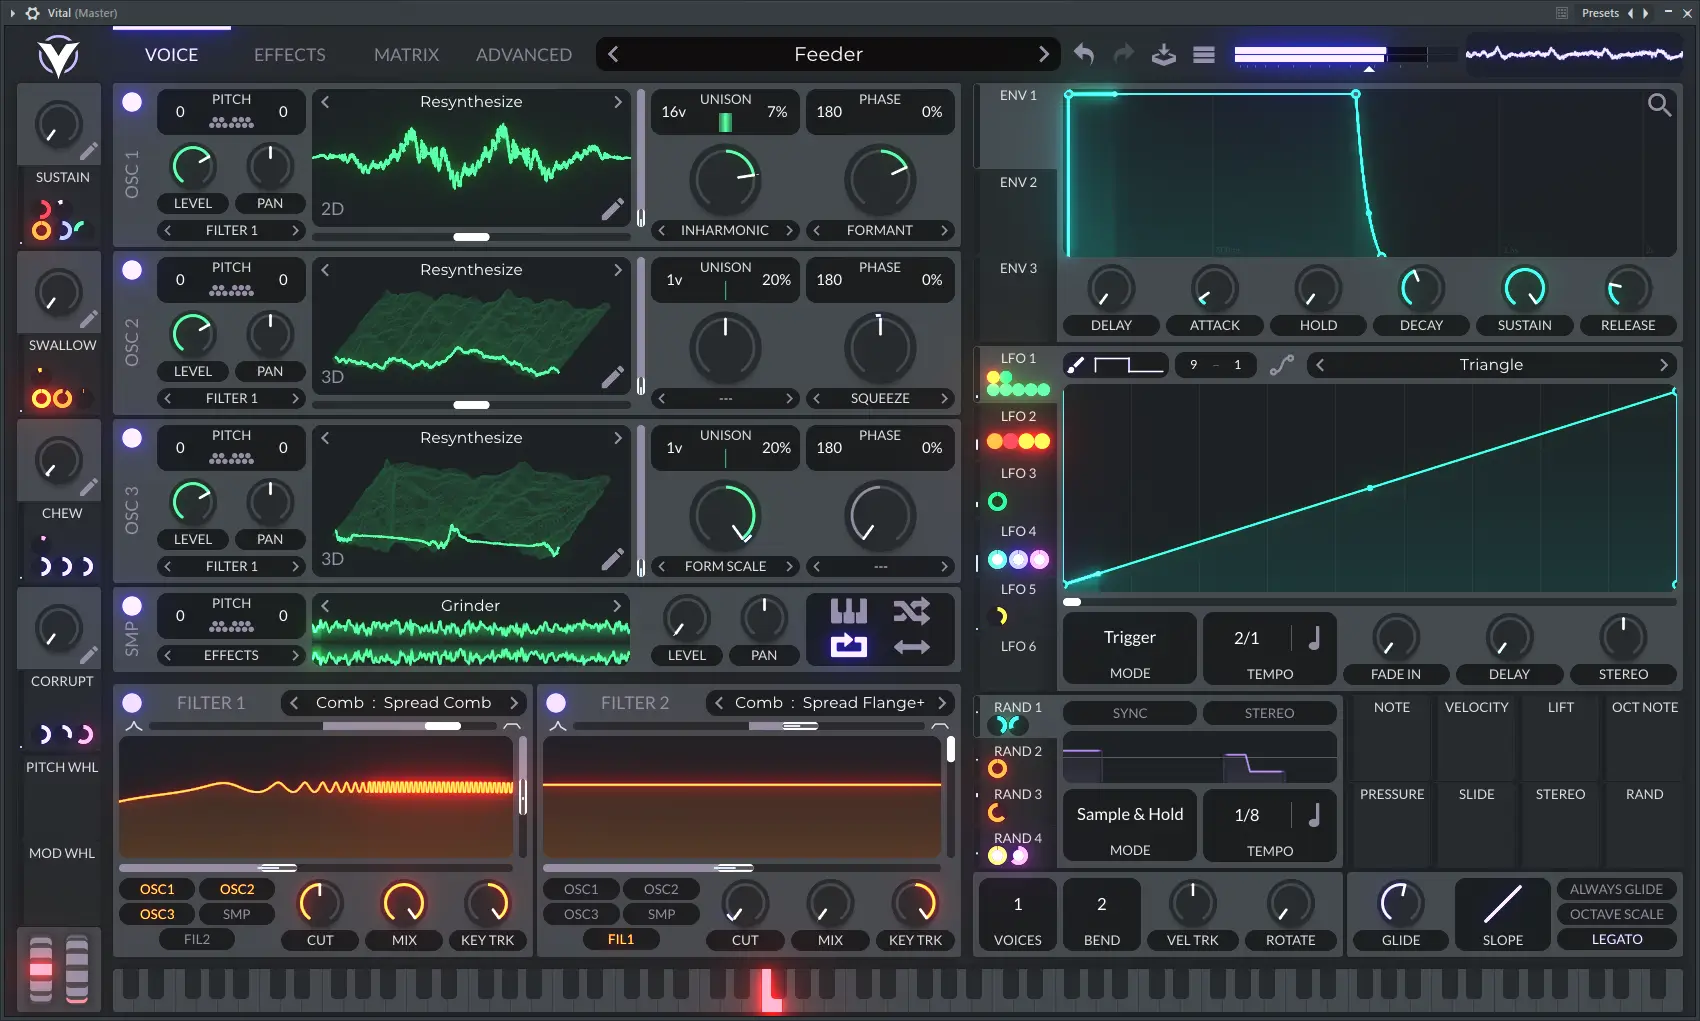
Task: Edit the CHEW macro name pencil
Action: click(x=89, y=487)
